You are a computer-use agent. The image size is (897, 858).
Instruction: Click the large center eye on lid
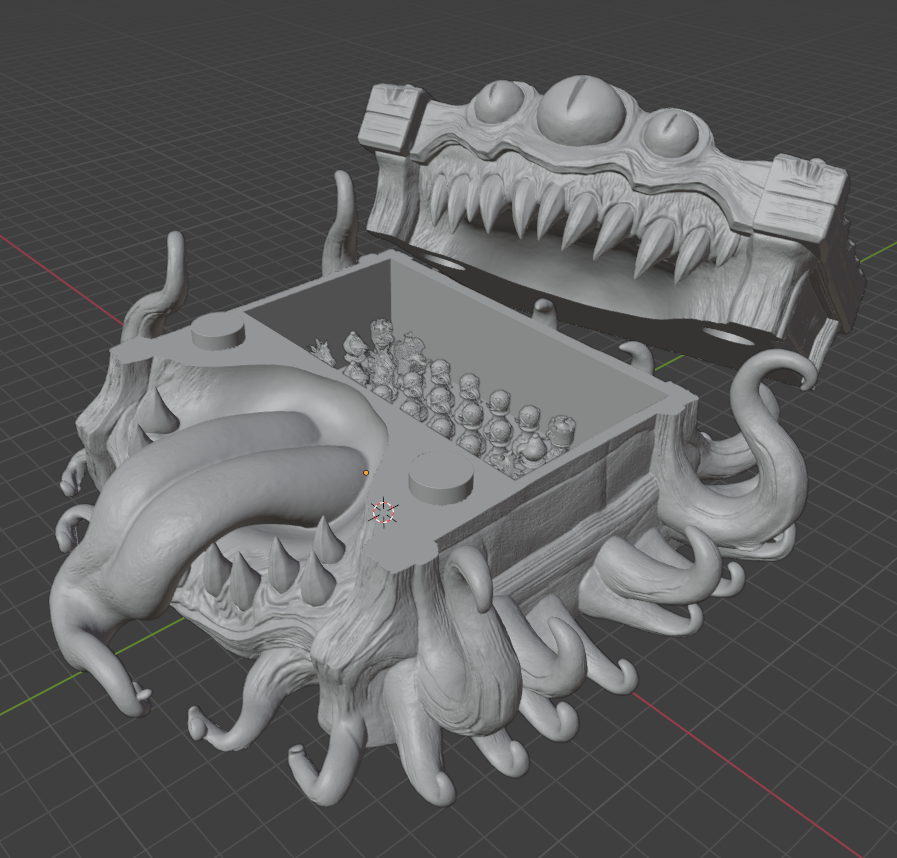(x=581, y=112)
